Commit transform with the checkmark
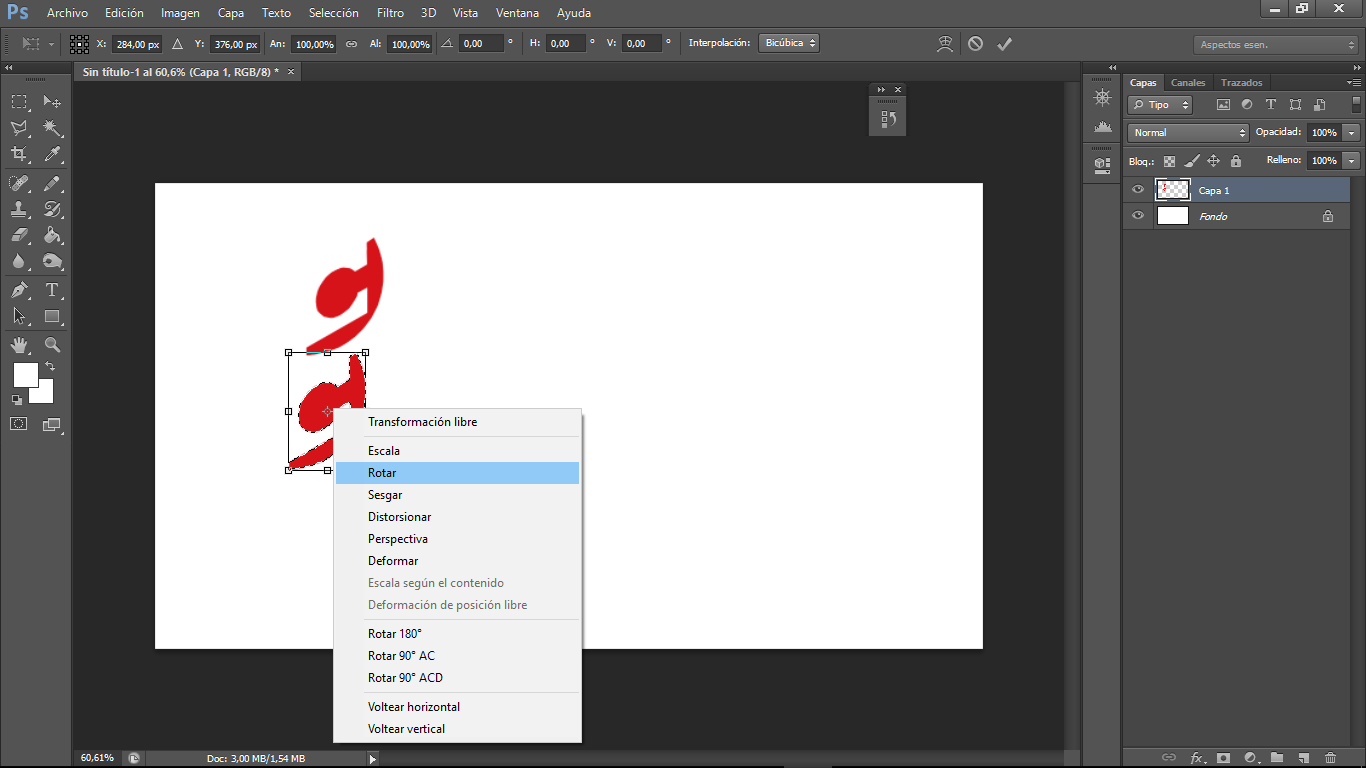The image size is (1366, 768). point(1005,44)
